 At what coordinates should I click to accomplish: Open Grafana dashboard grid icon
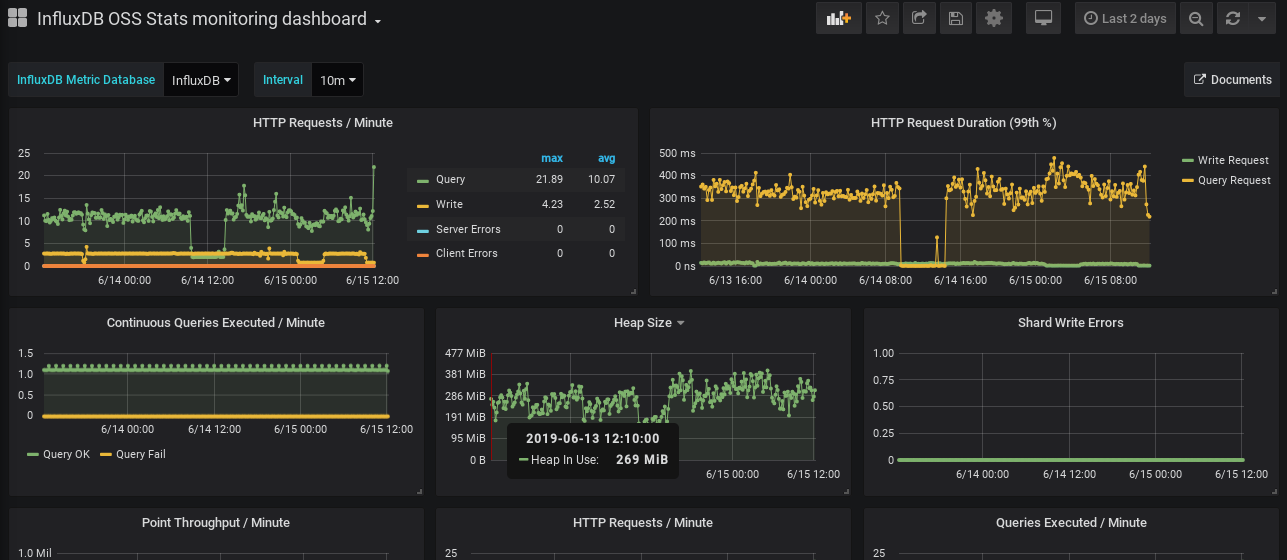(x=18, y=18)
